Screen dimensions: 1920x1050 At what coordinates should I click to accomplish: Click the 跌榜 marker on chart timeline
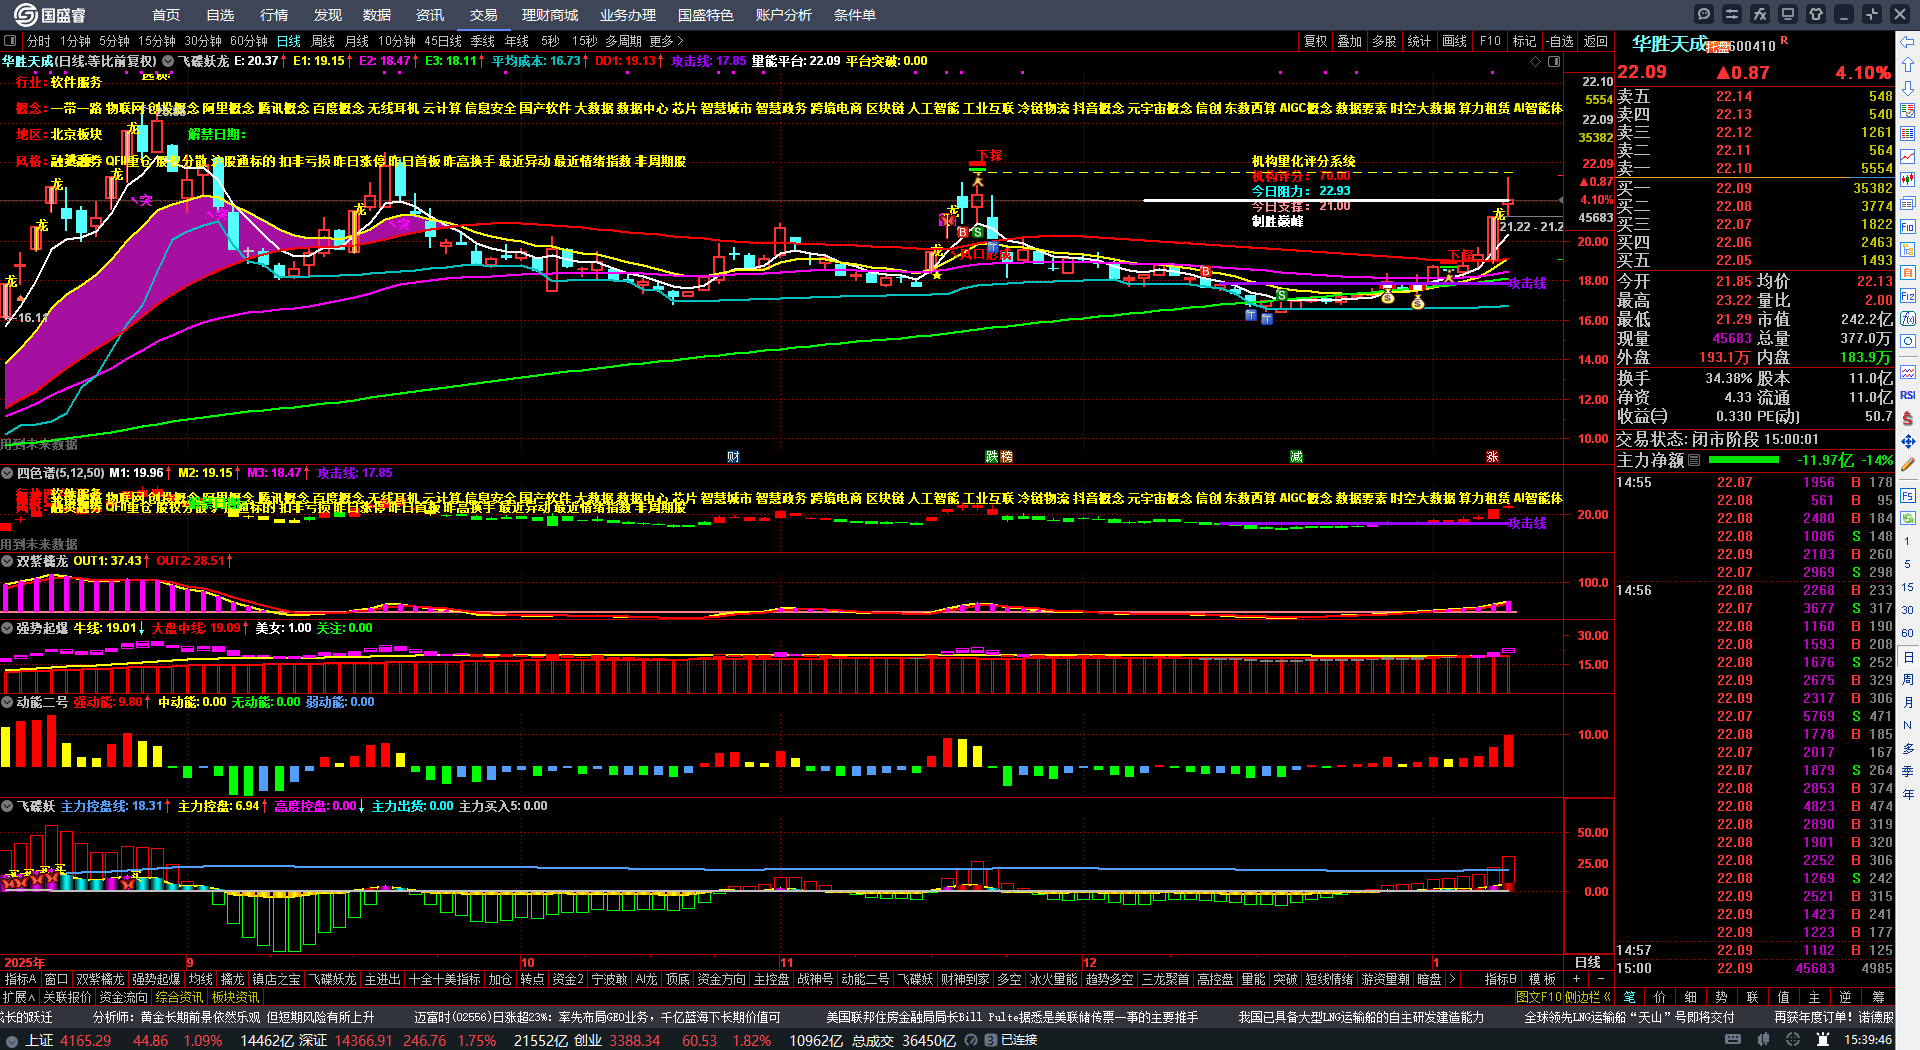click(x=999, y=456)
